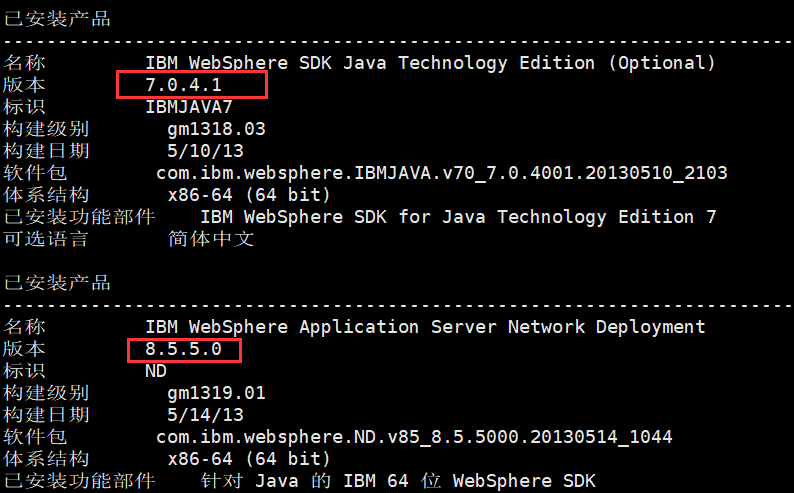This screenshot has width=794, height=493.
Task: Click the SDK product name 'IBM WebSphere SDK Java Technology Edition (Optional)'
Action: [x=430, y=63]
